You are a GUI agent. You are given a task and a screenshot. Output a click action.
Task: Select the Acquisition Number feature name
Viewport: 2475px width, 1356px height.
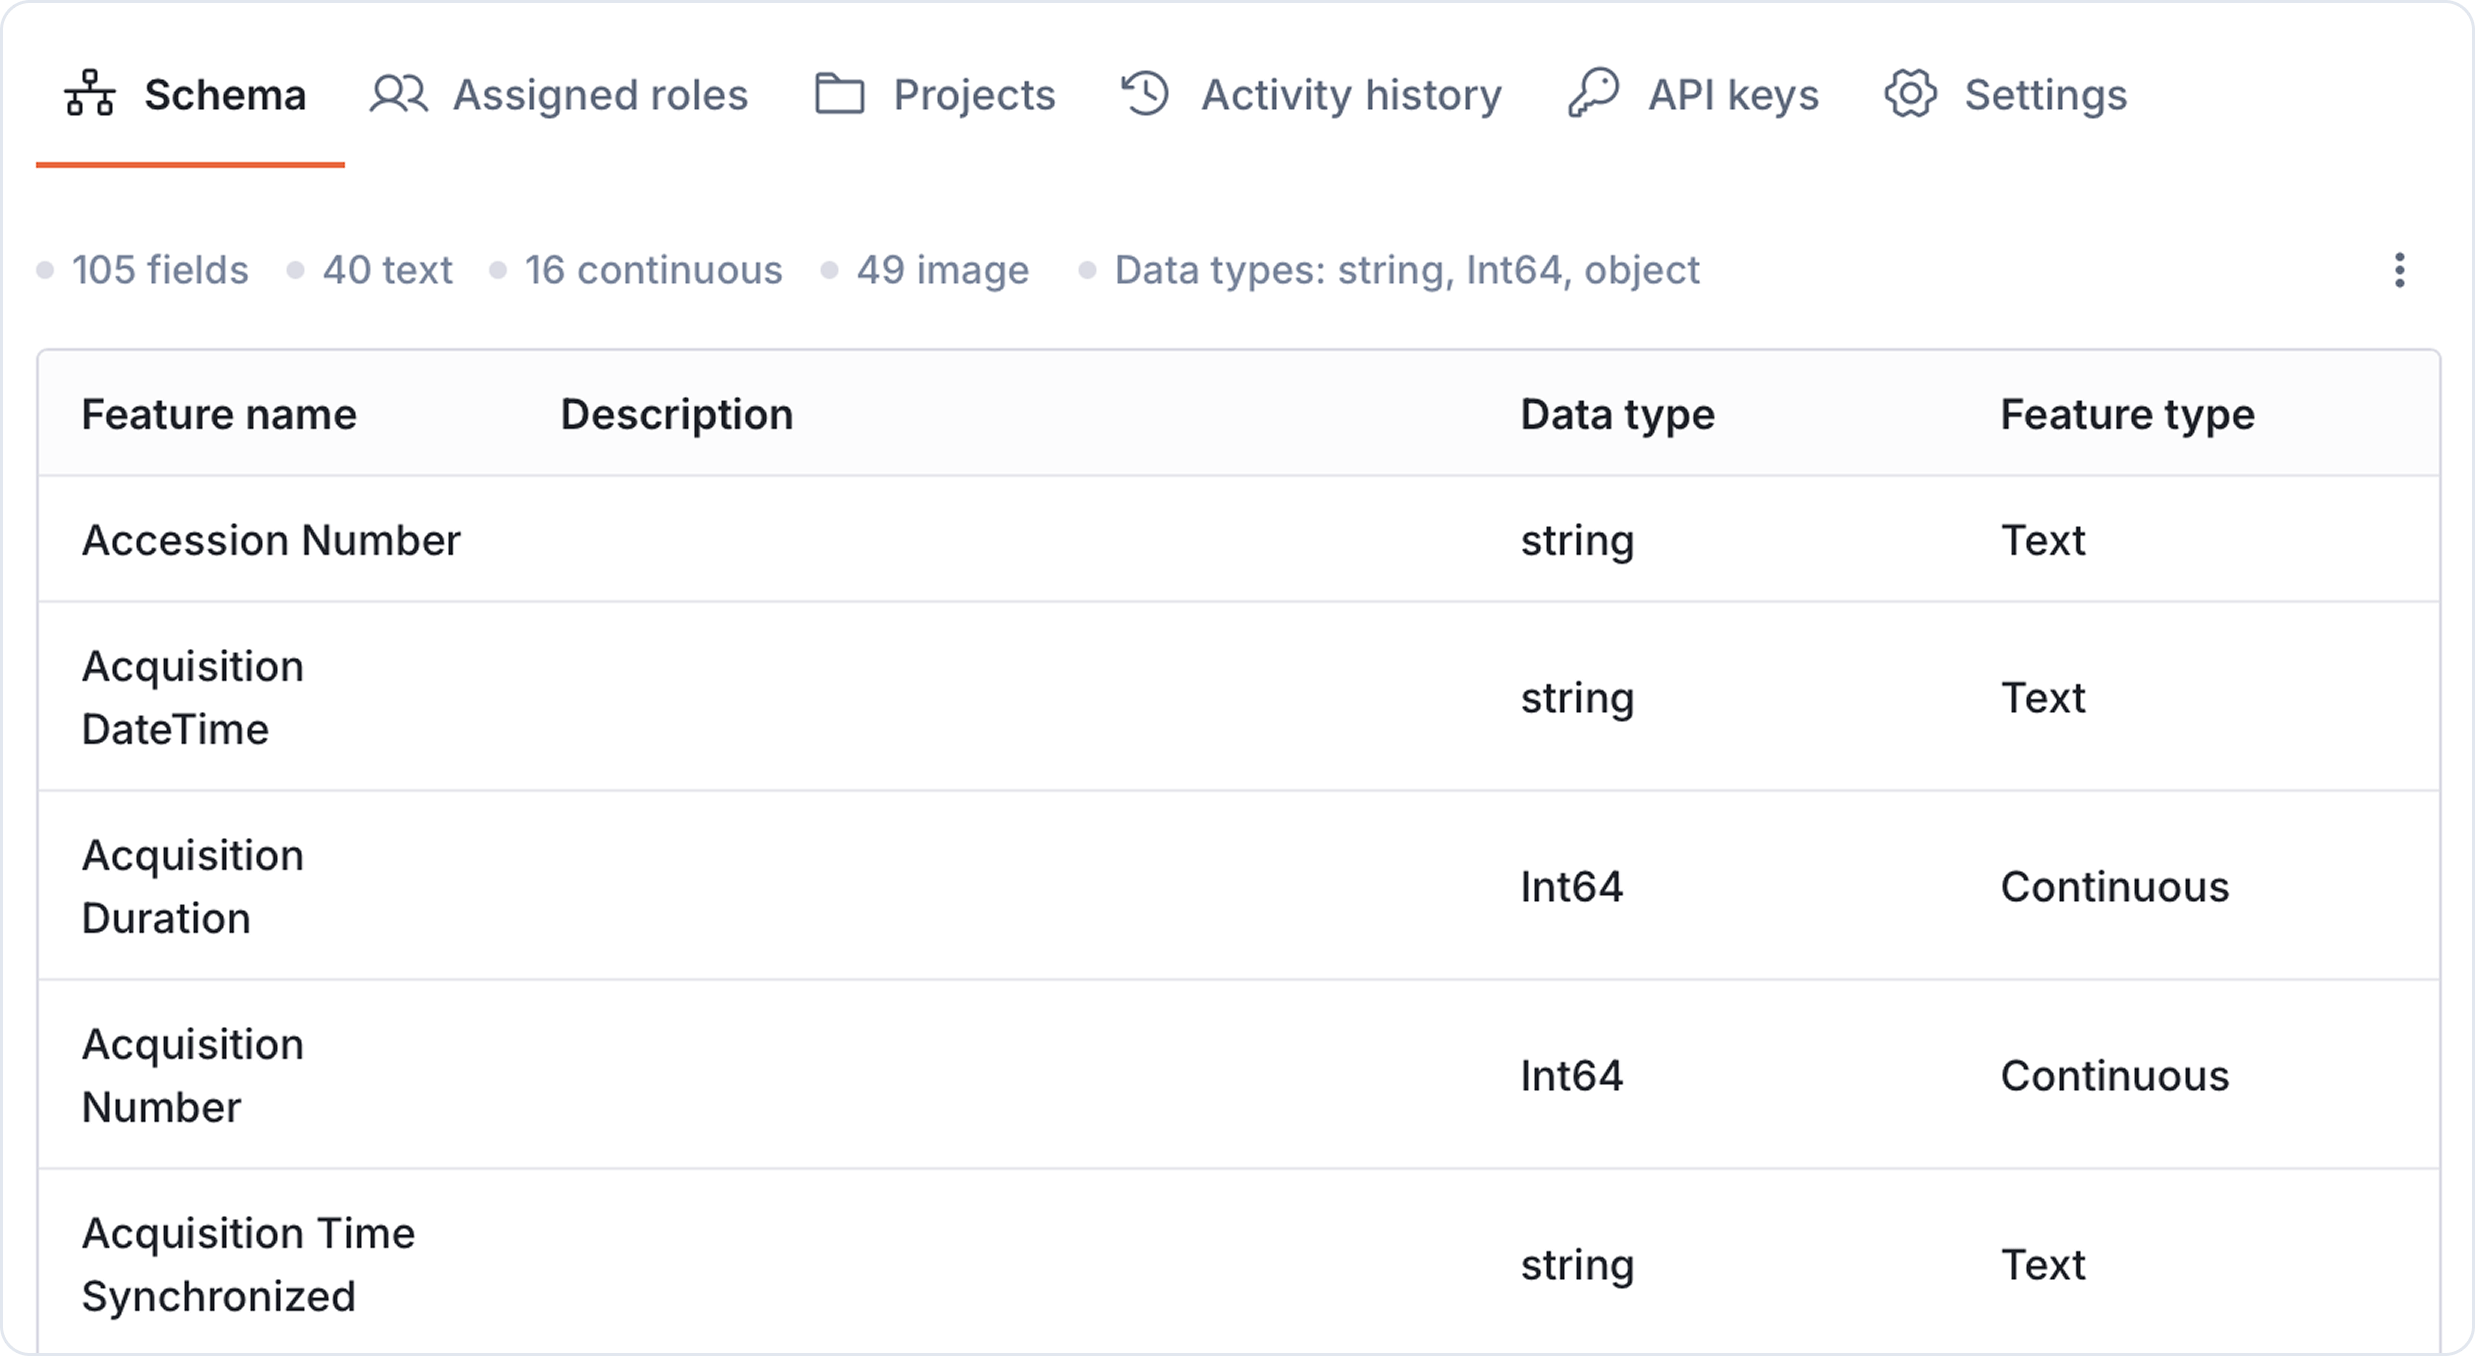(x=192, y=1075)
